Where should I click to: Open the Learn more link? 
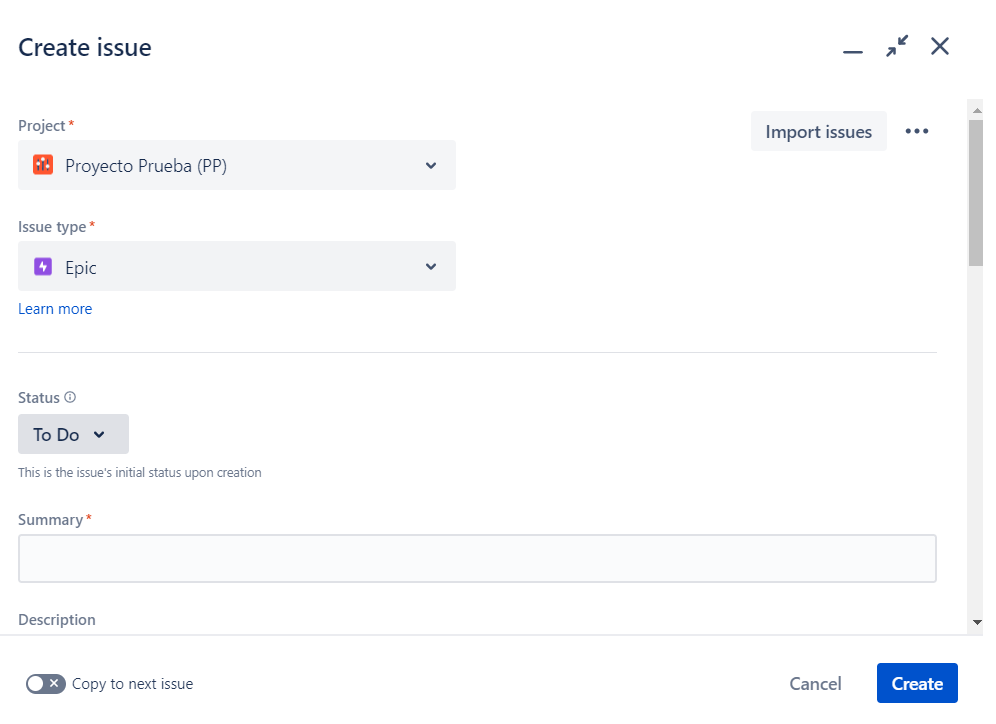(x=55, y=309)
